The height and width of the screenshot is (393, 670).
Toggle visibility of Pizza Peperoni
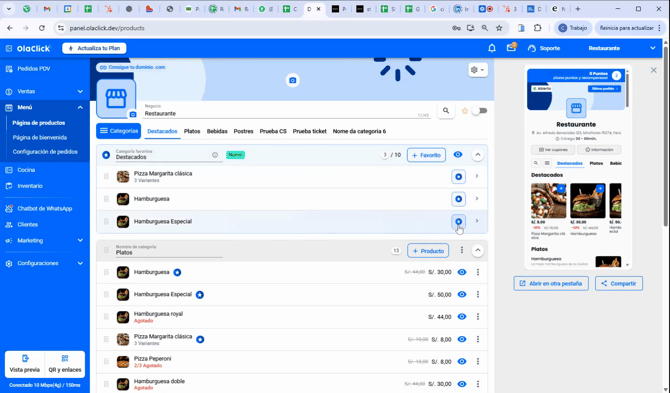[462, 361]
